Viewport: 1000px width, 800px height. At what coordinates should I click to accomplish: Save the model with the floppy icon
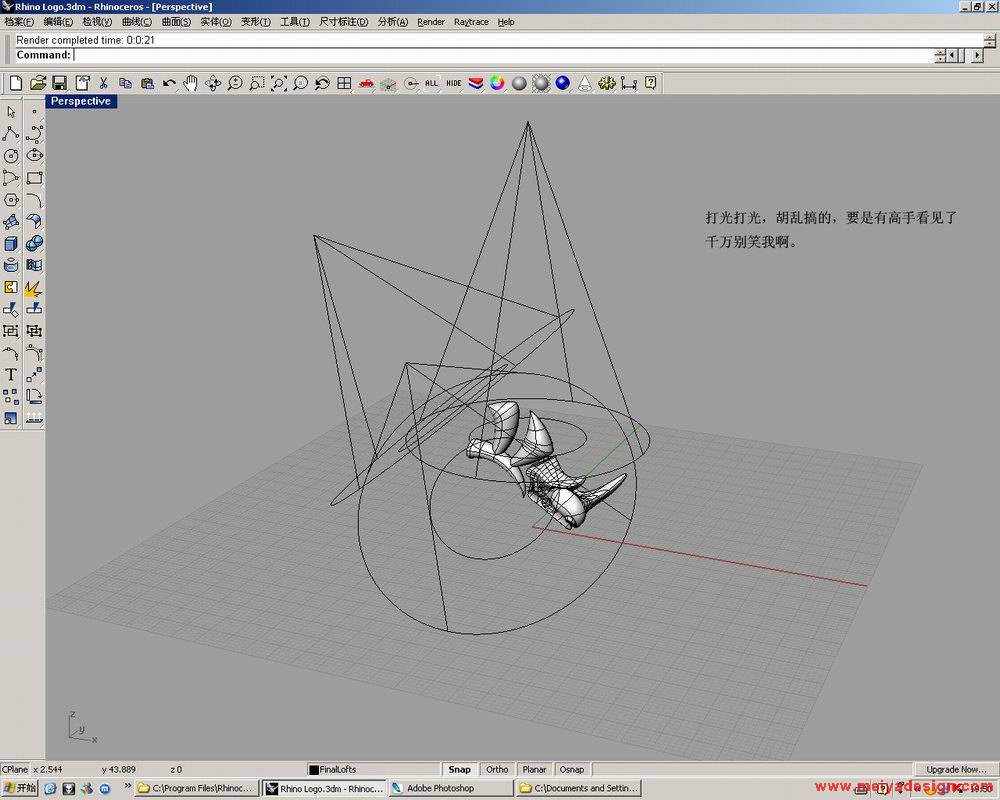59,83
